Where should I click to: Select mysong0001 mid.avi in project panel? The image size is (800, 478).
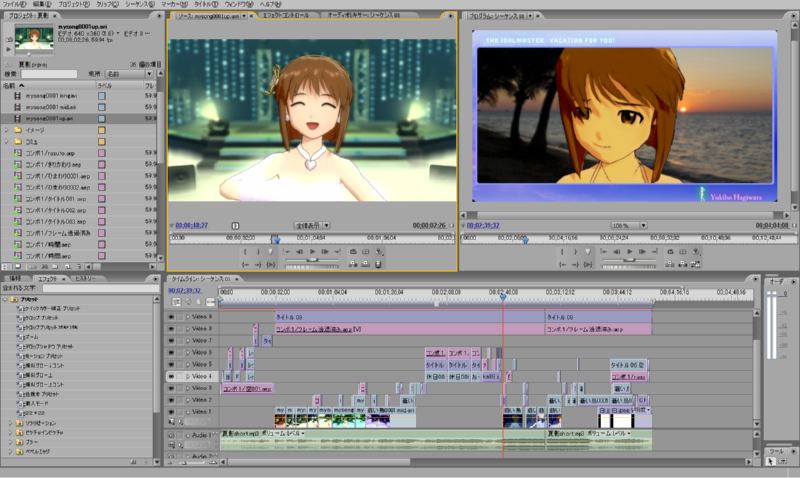(51, 107)
